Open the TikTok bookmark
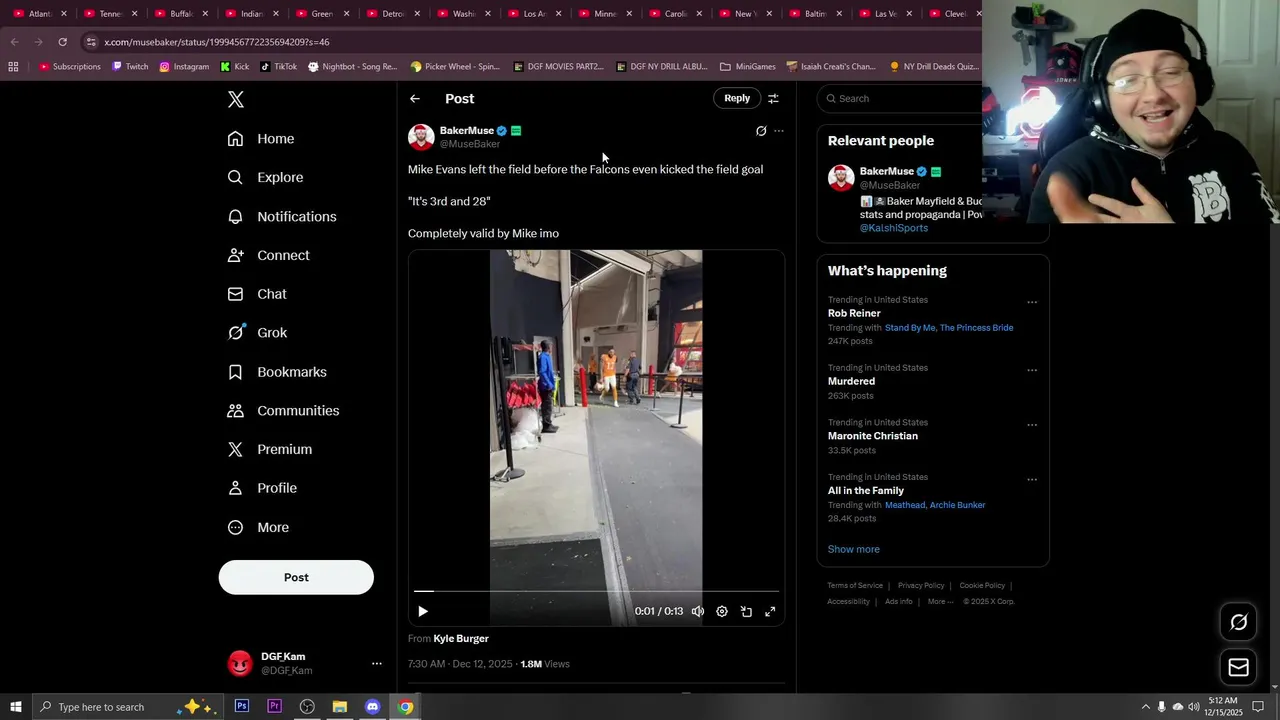 click(x=279, y=67)
